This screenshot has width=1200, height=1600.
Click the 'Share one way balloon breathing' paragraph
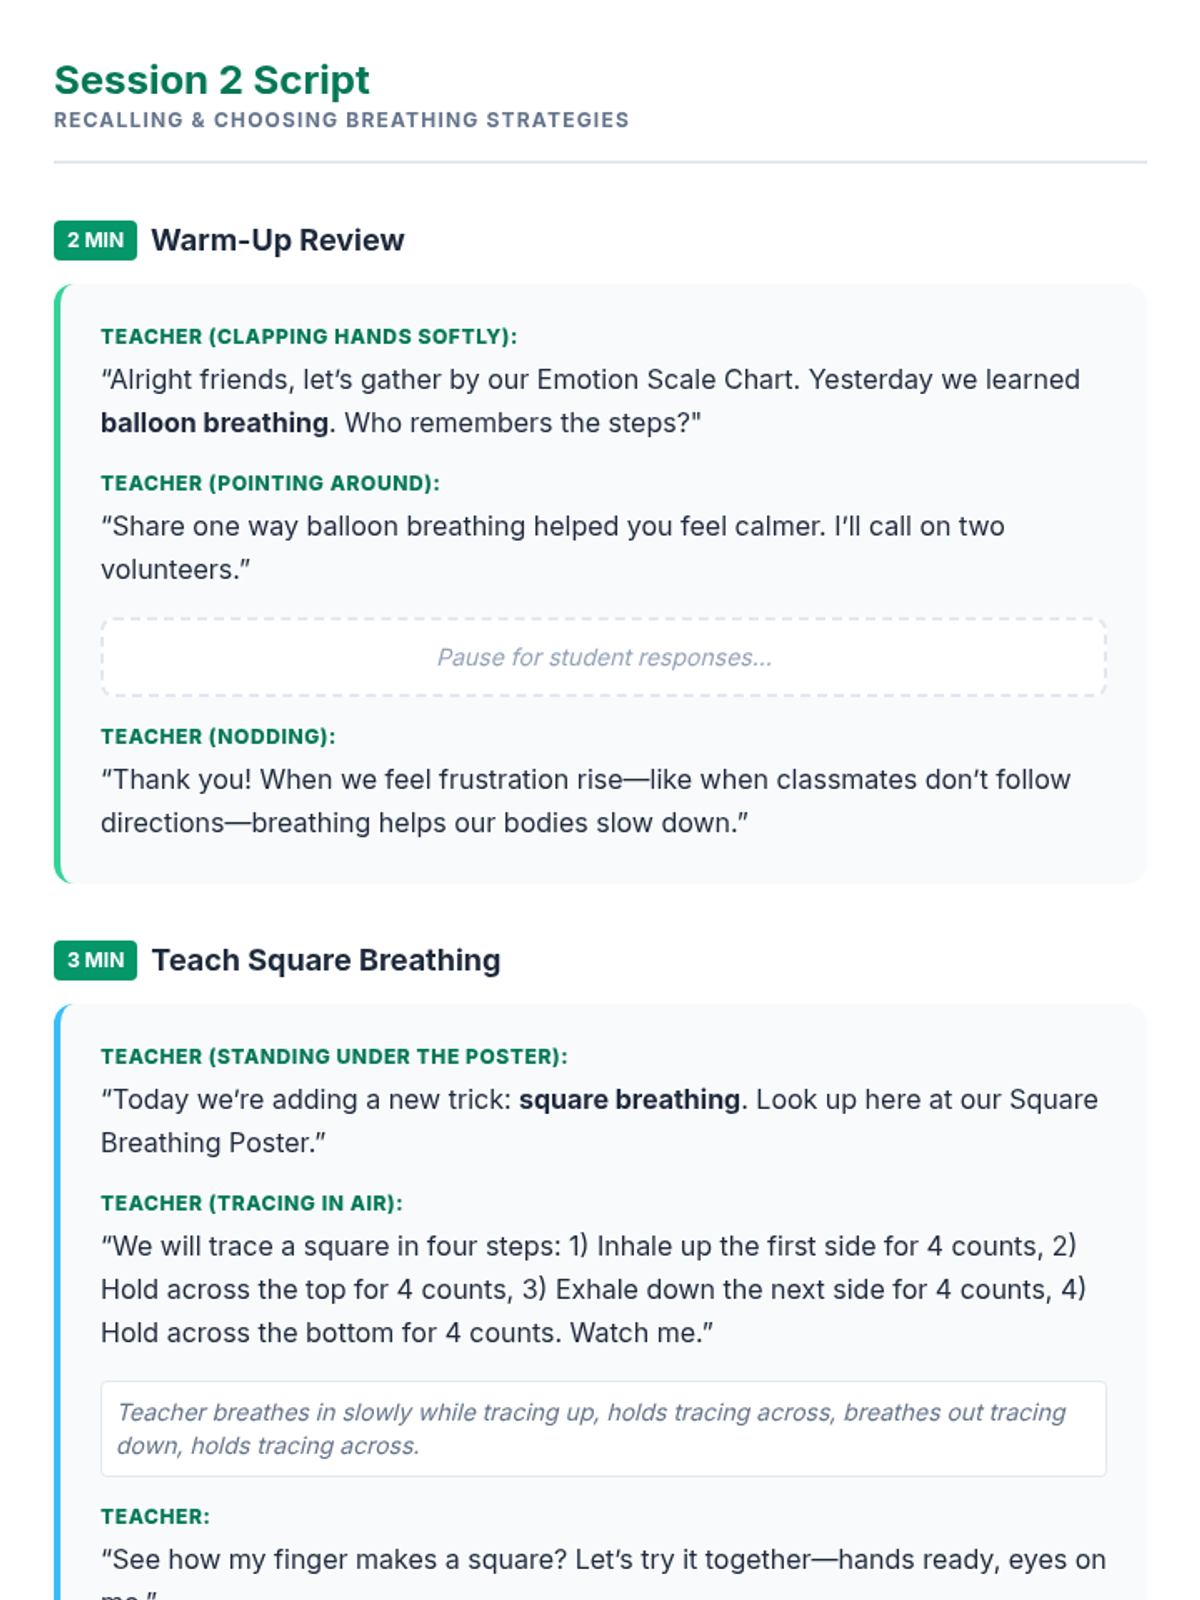(553, 548)
